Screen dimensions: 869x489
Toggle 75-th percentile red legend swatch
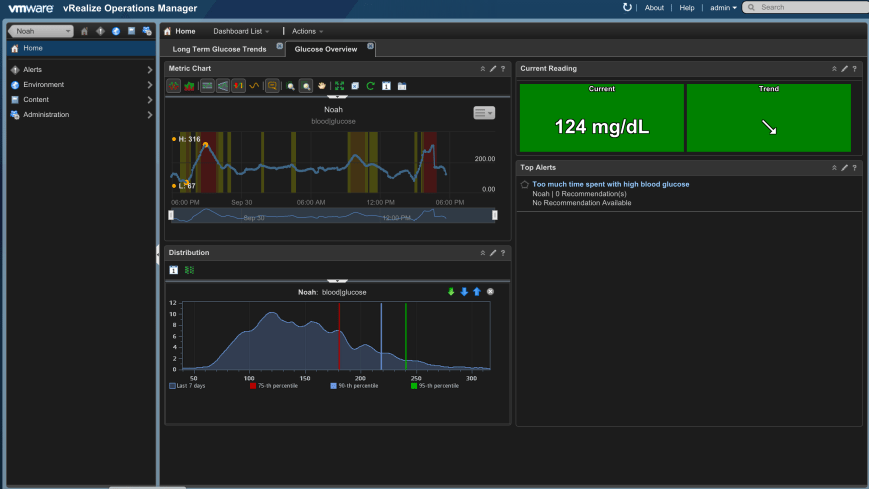pyautogui.click(x=253, y=386)
